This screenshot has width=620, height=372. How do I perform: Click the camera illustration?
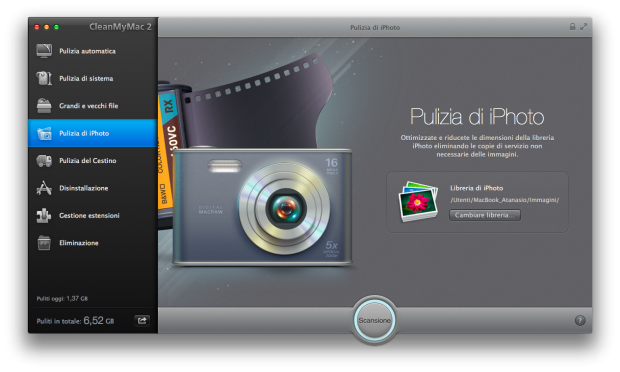click(262, 207)
